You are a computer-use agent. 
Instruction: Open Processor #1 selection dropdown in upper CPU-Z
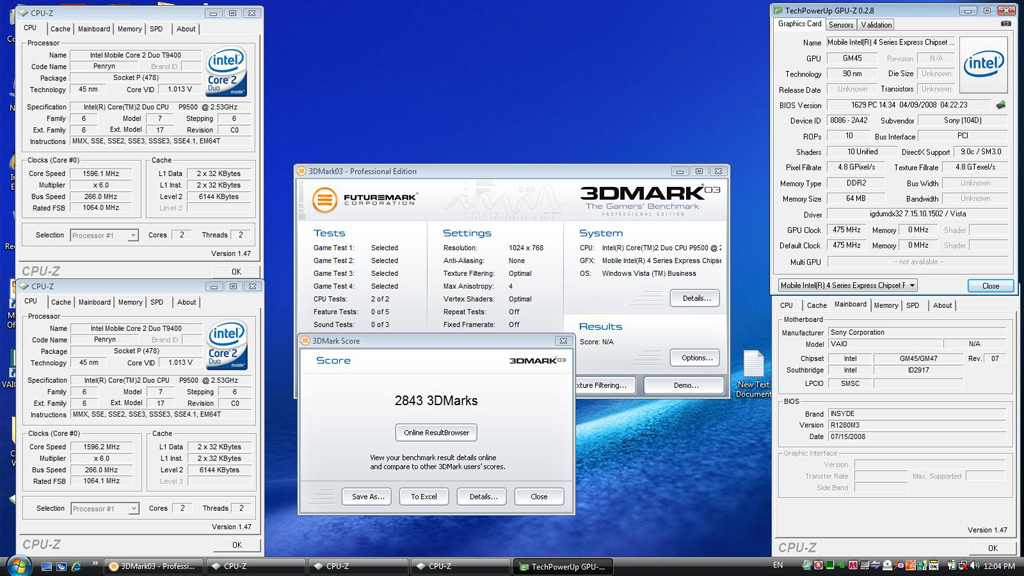[x=104, y=235]
